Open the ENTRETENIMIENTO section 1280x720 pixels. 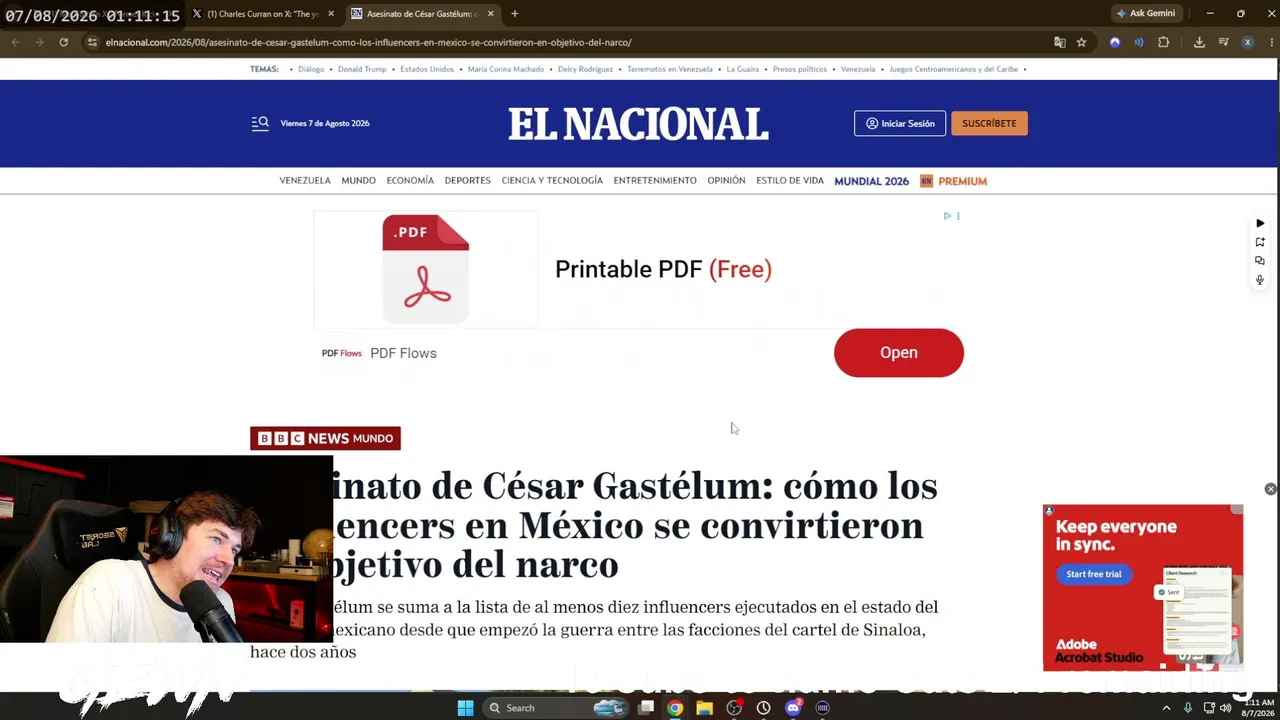click(655, 181)
